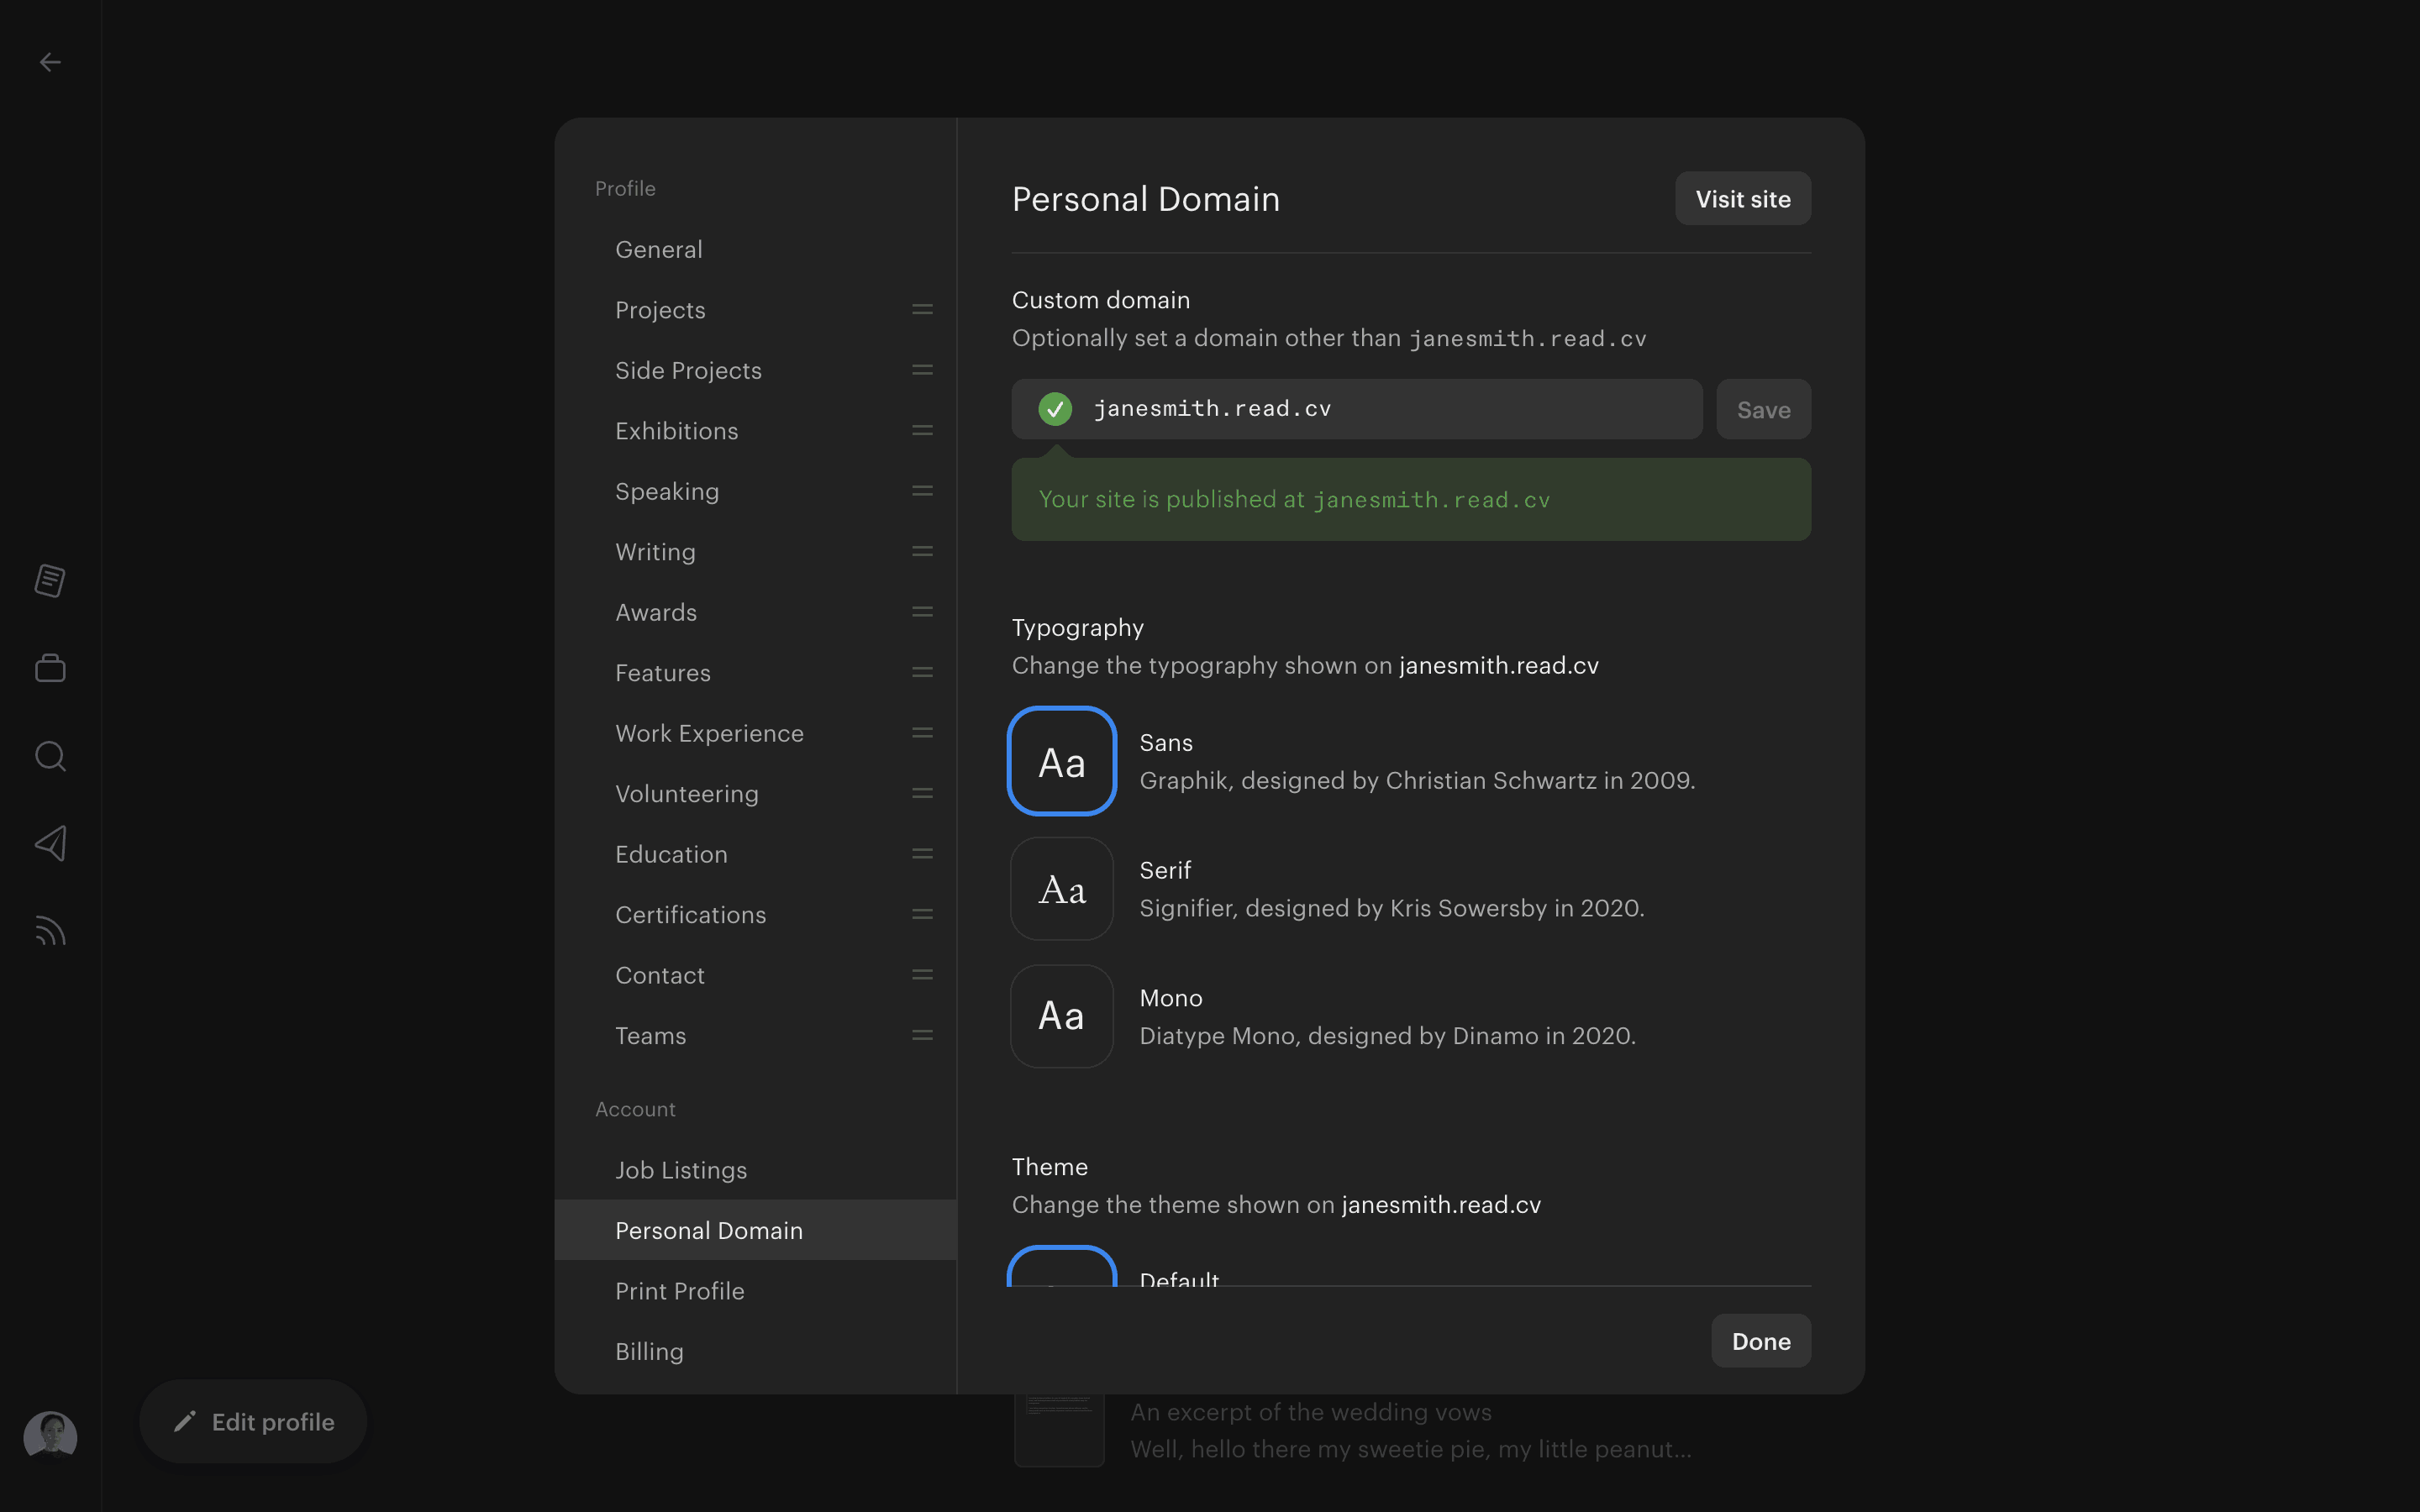Open the posts note icon in left sidebar

click(50, 580)
